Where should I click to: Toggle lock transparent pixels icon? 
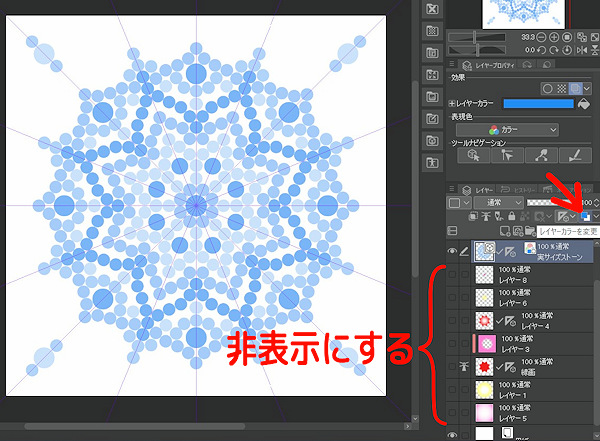click(525, 217)
